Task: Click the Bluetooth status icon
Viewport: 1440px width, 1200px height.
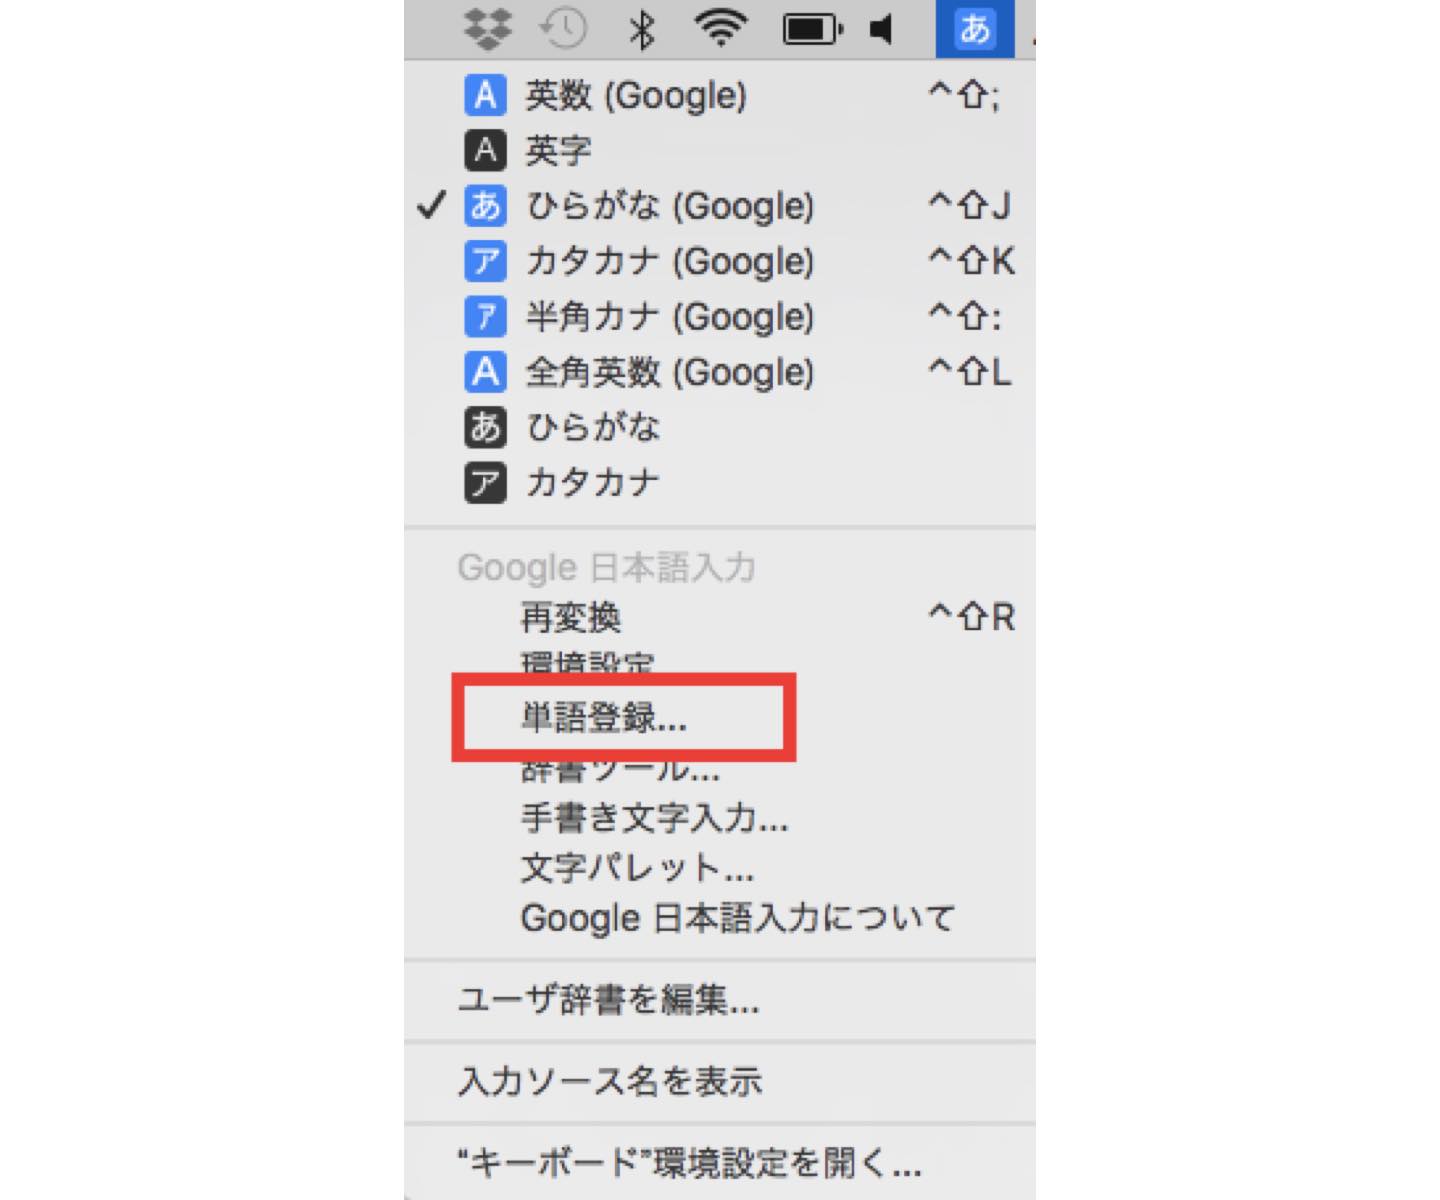Action: coord(641,29)
